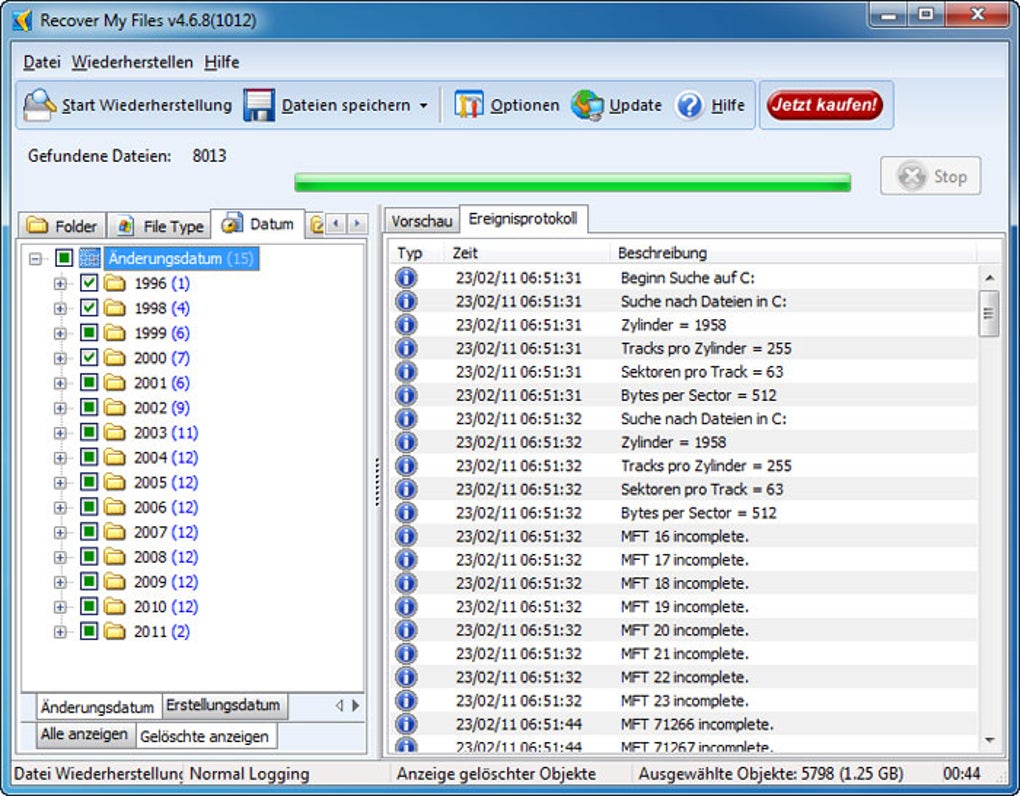The image size is (1020, 796).
Task: Open the Datei menu
Action: (42, 62)
